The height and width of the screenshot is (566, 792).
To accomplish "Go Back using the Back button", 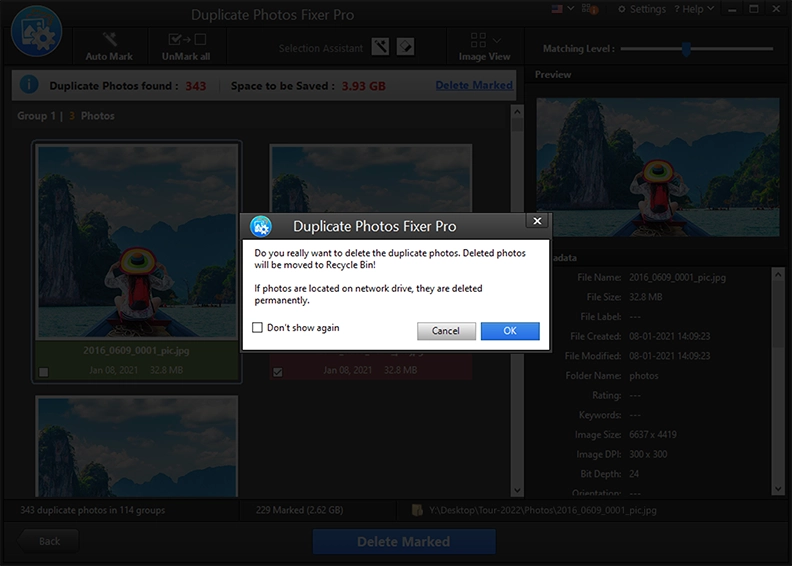I will tap(48, 541).
